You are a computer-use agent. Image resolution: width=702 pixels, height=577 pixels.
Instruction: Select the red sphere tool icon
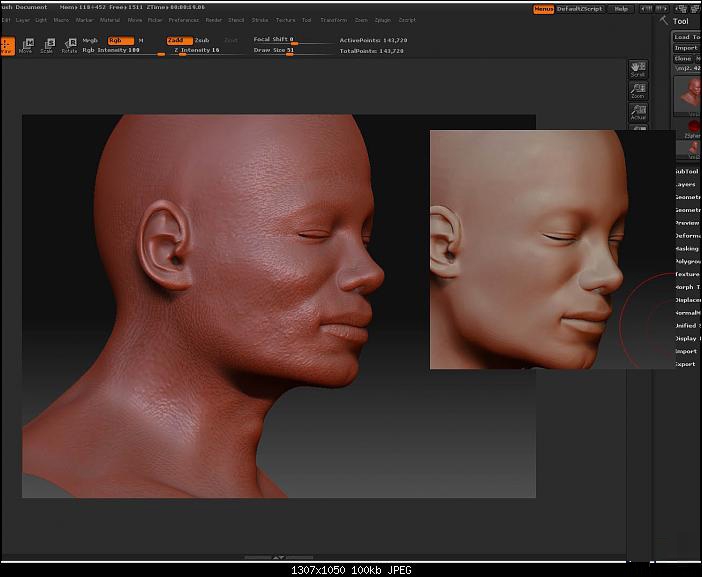click(x=693, y=126)
